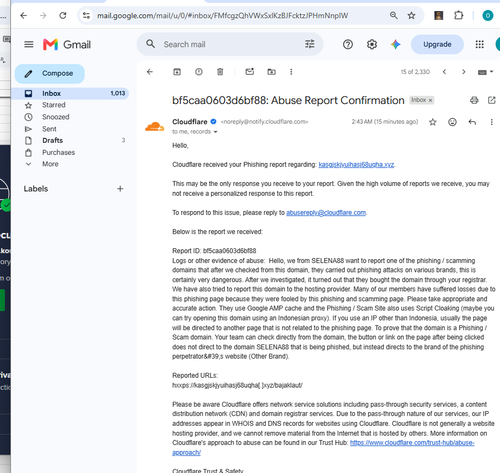Screen dimensions: 500x473
Task: Open the input tools dropdown
Action: [x=485, y=72]
